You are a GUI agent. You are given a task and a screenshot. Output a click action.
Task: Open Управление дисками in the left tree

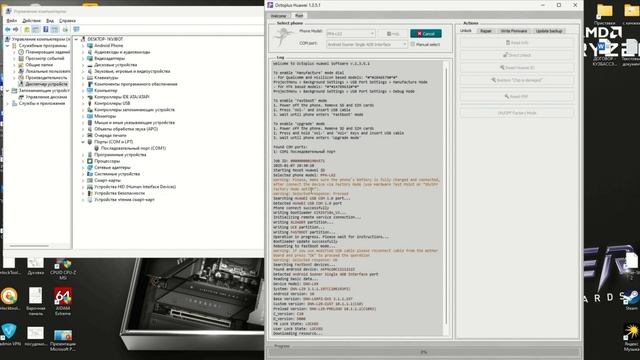pyautogui.click(x=46, y=97)
